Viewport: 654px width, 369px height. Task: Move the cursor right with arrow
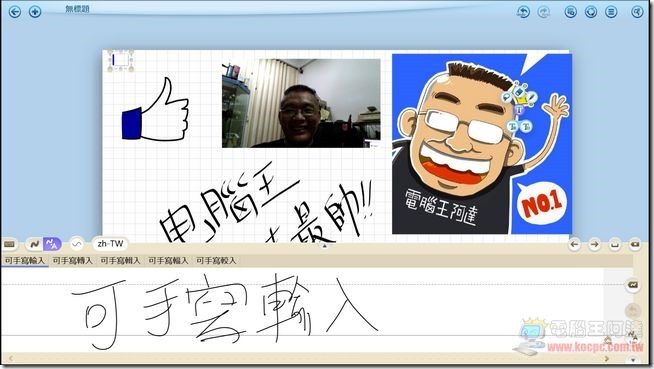[595, 244]
